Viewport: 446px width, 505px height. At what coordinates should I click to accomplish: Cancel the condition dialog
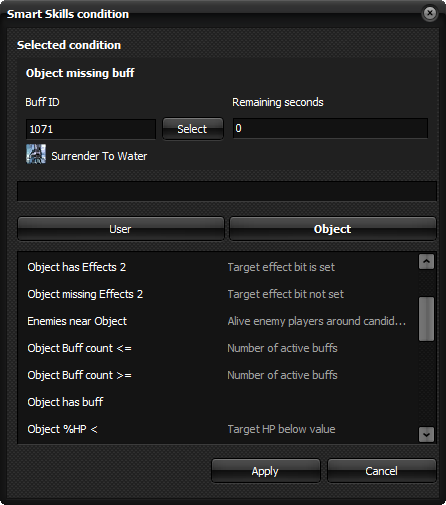click(381, 471)
